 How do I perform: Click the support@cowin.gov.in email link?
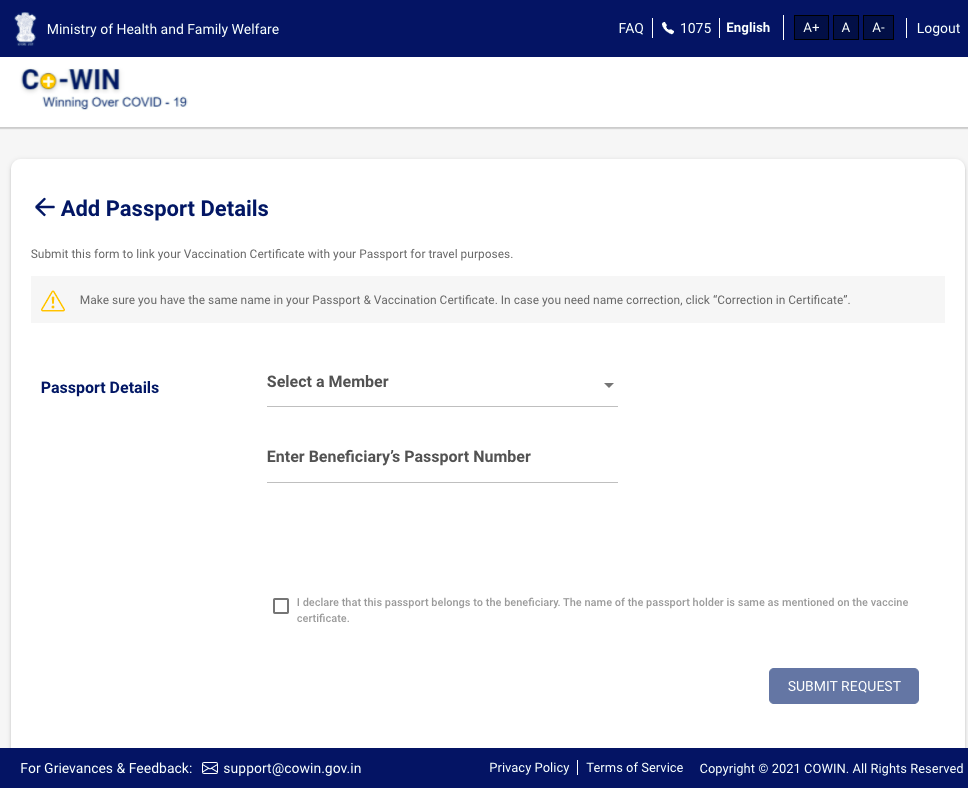292,768
